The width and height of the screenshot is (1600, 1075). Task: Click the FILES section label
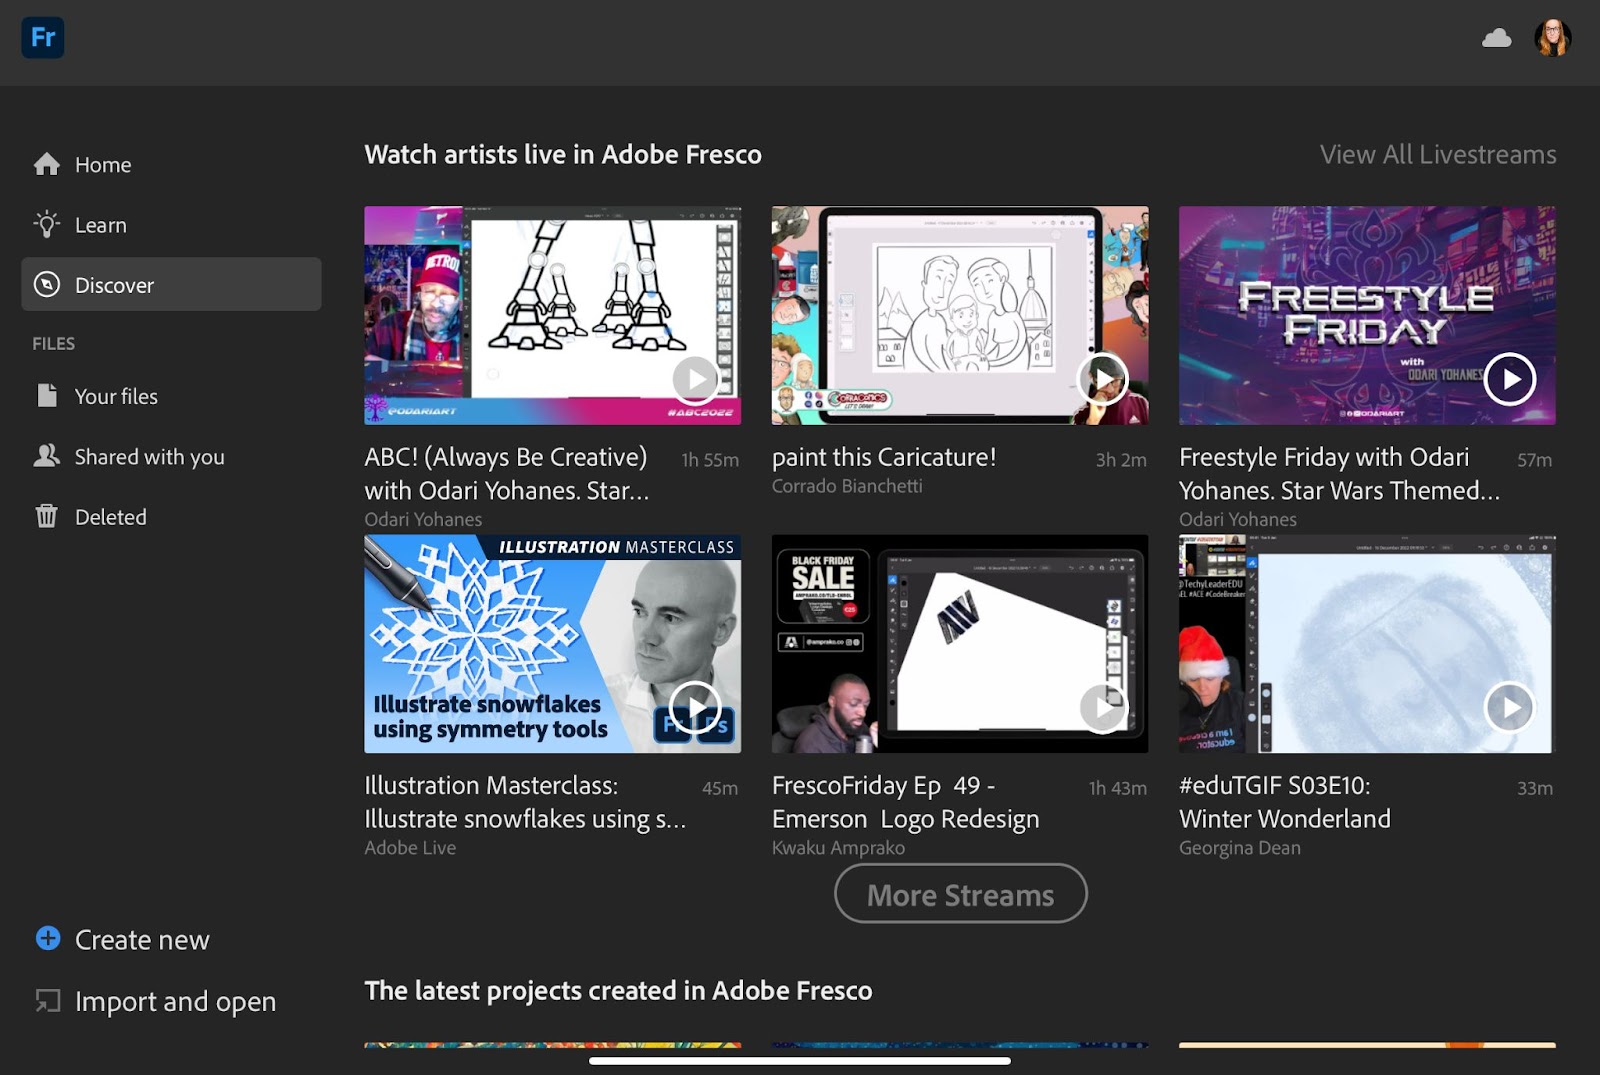[x=53, y=343]
